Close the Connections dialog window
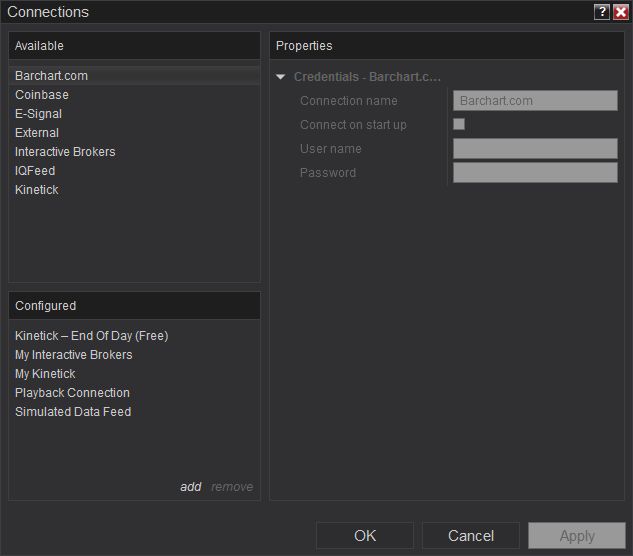This screenshot has height=556, width=633. tap(620, 12)
